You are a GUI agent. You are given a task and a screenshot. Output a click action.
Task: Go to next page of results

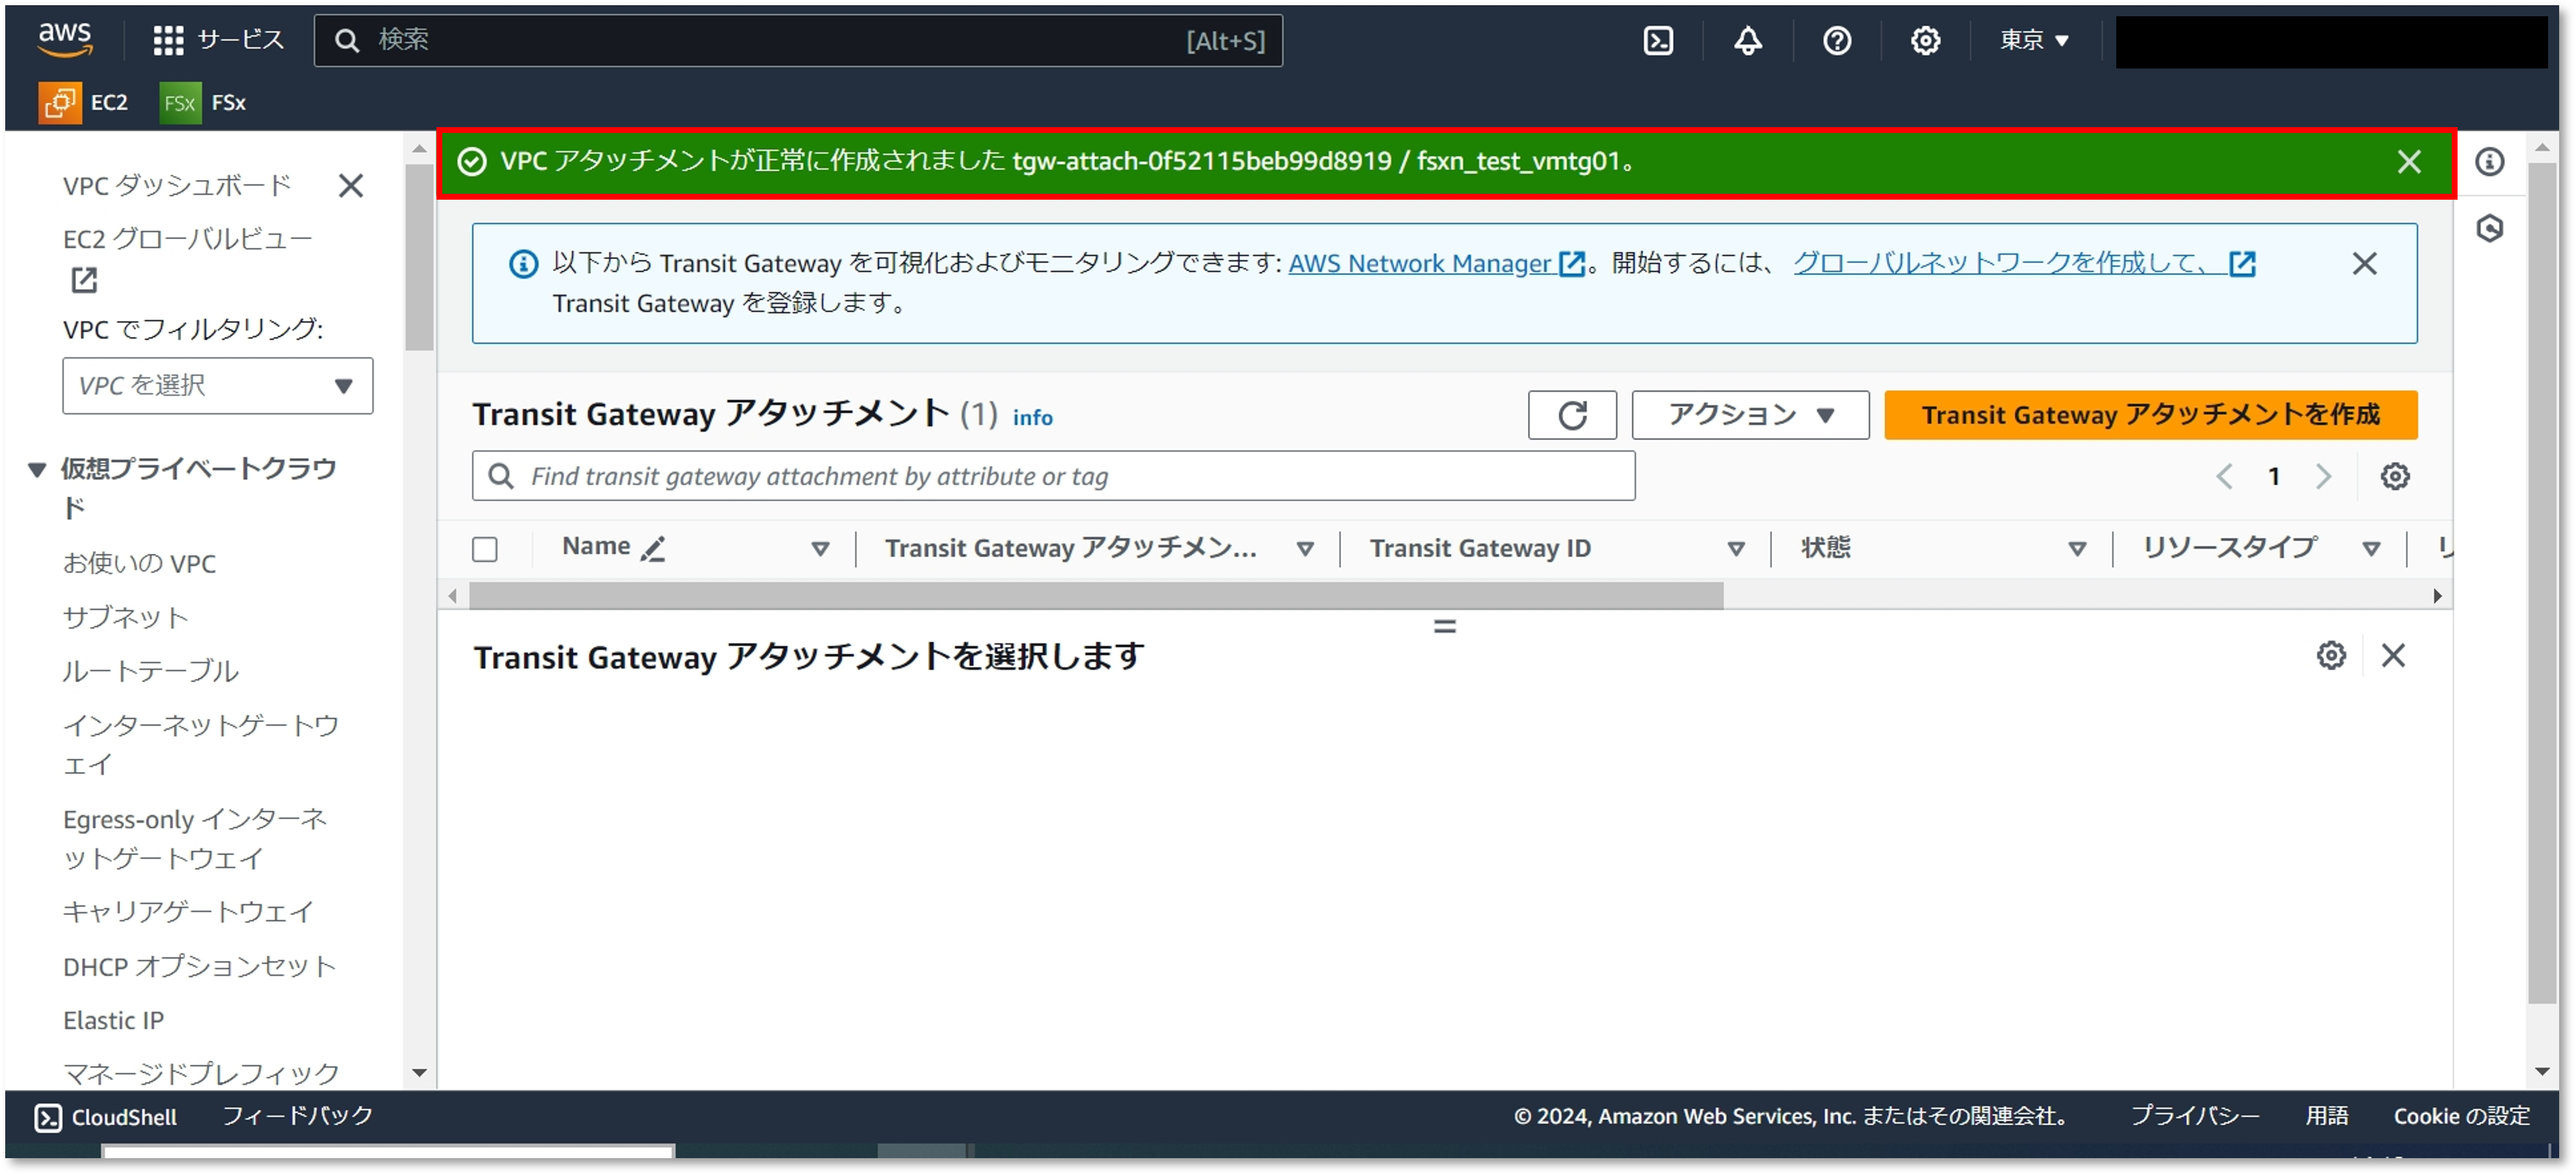pos(2323,476)
